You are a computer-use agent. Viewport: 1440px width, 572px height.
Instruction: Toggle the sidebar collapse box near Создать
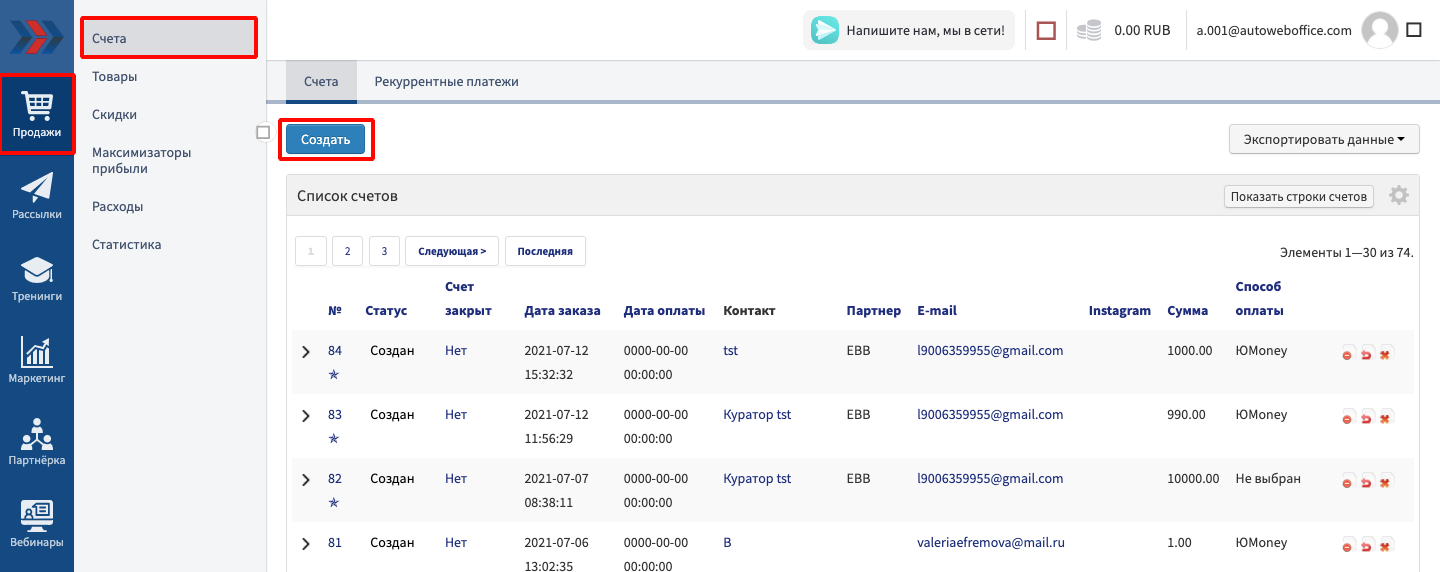[263, 132]
